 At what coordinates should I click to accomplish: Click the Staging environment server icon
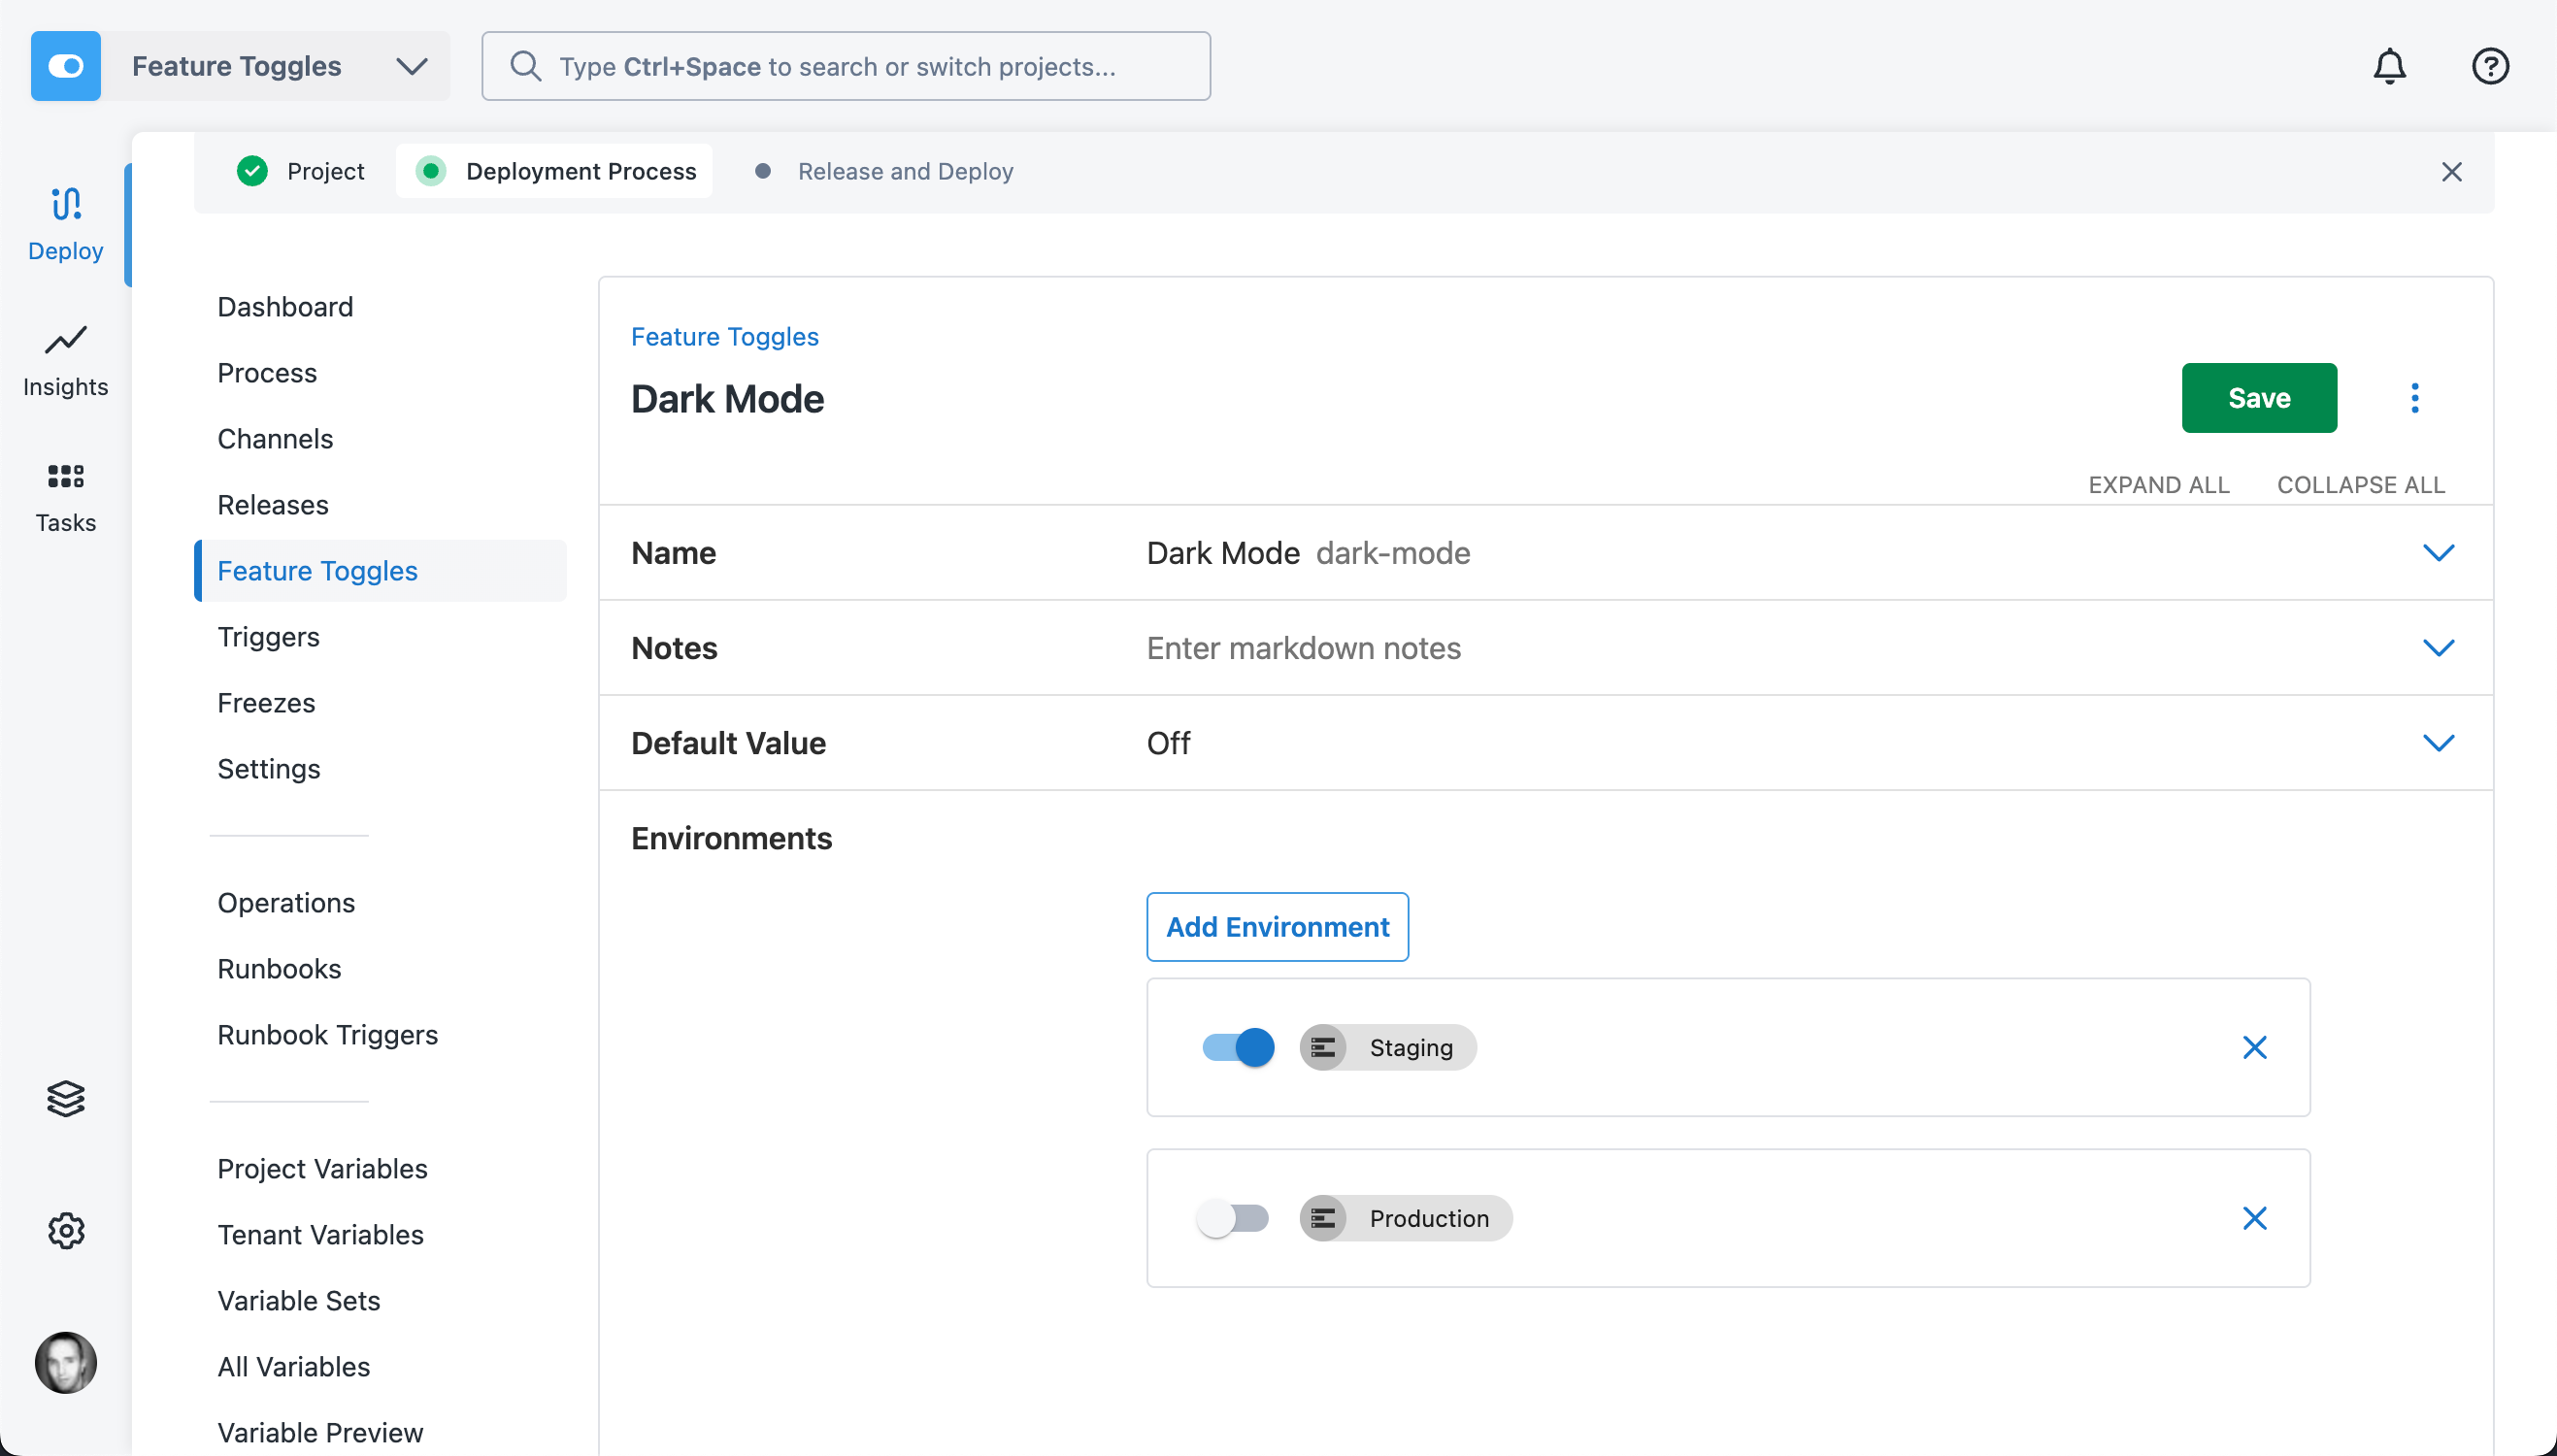[x=1323, y=1047]
